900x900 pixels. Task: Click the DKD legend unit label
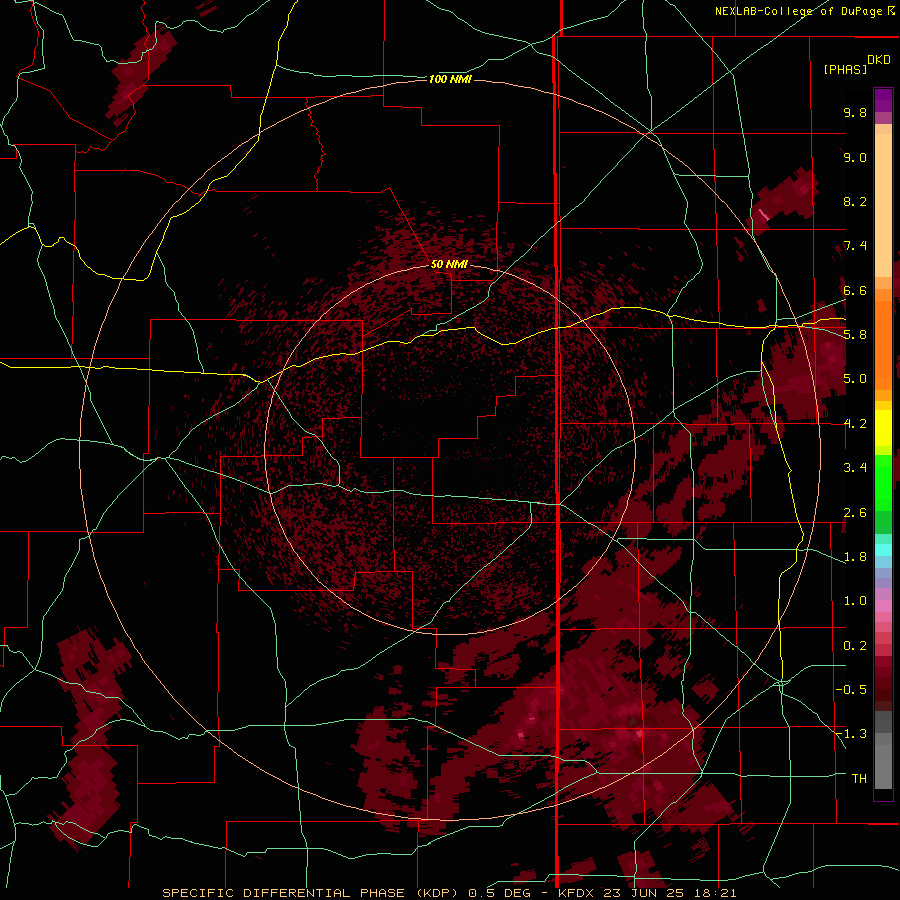pyautogui.click(x=879, y=60)
